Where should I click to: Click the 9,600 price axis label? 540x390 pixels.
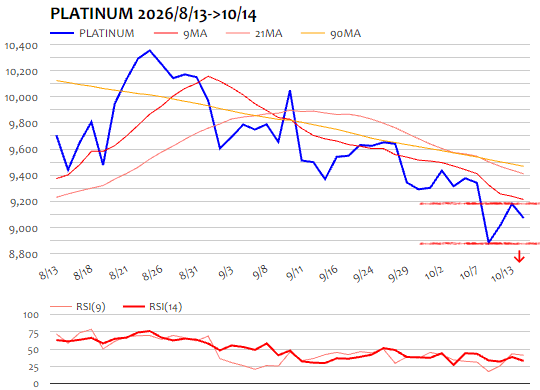23,150
